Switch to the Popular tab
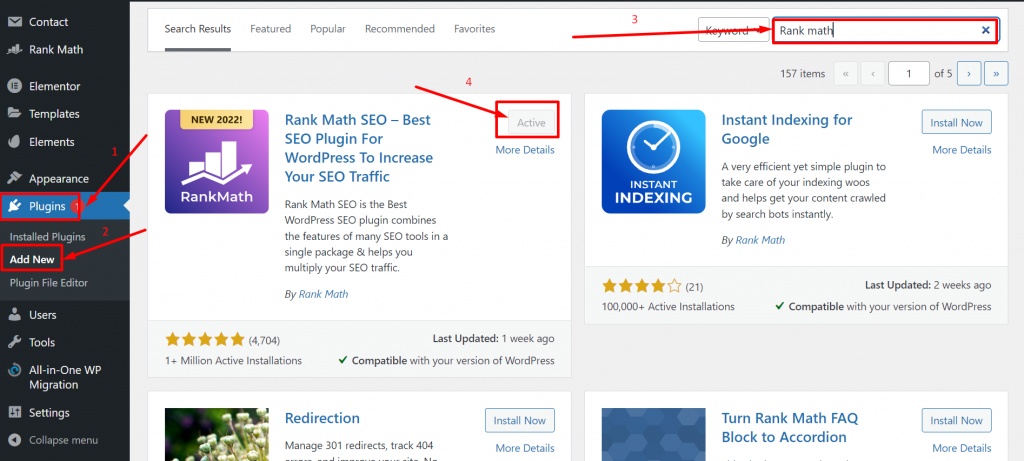 point(328,29)
